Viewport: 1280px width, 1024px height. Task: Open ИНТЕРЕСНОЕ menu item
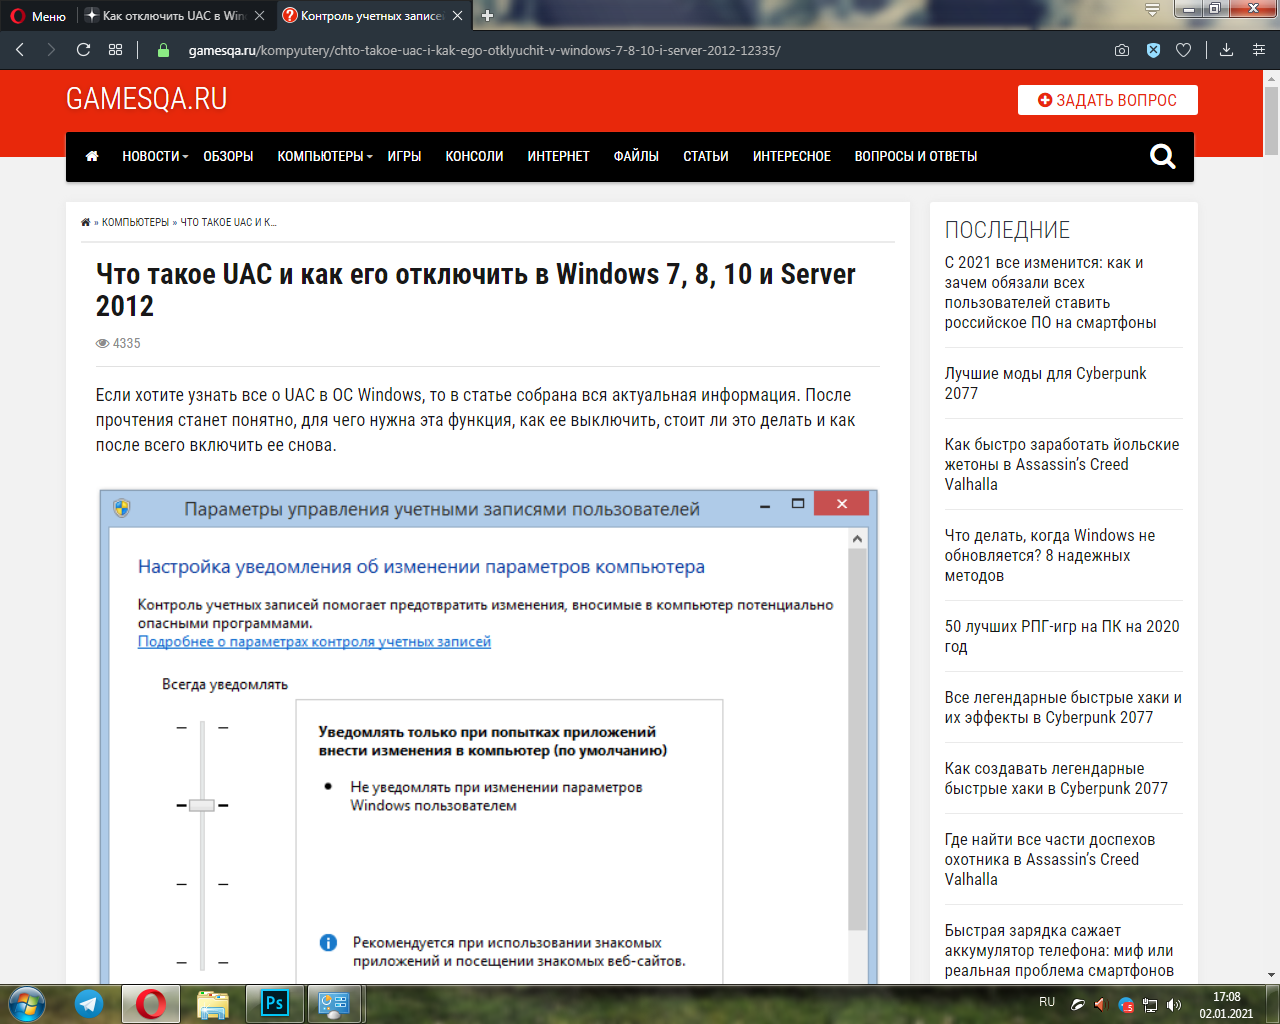[791, 156]
